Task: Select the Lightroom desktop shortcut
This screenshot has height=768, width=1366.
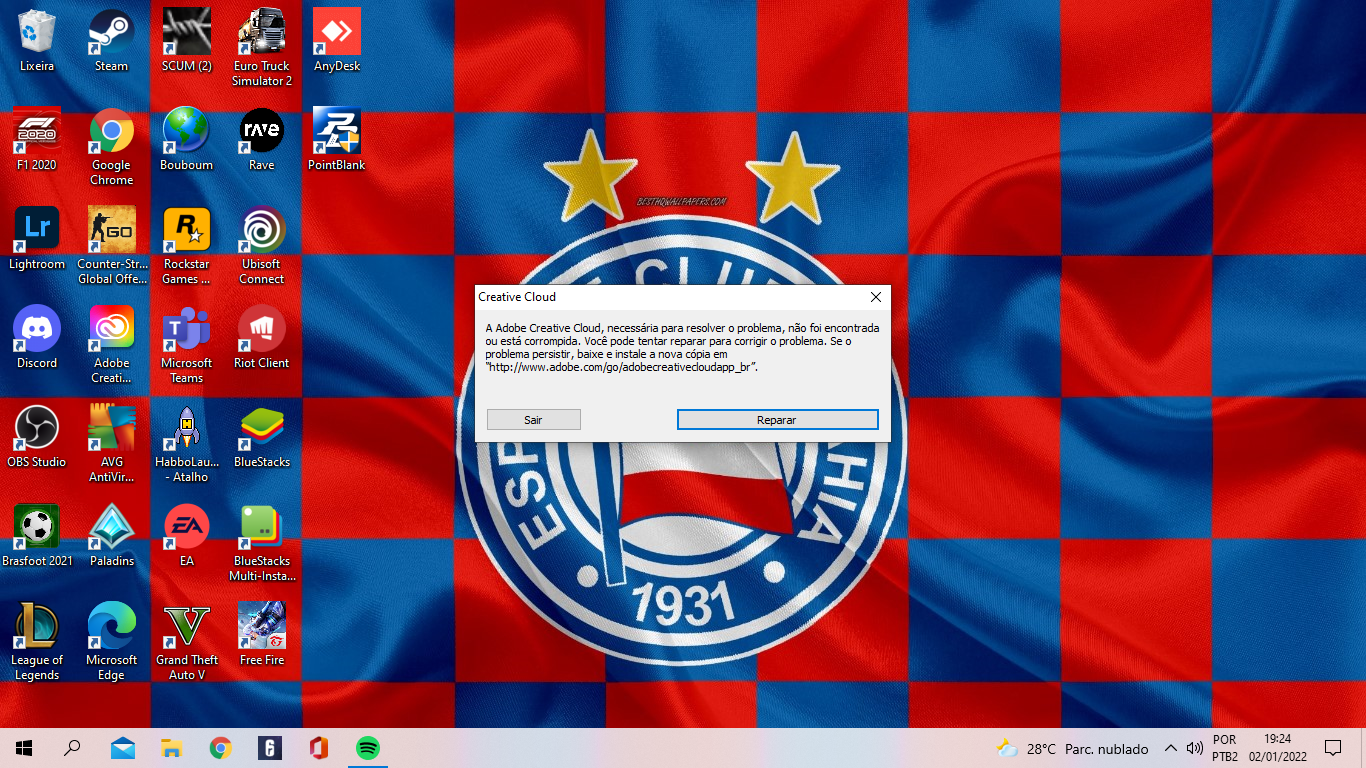Action: tap(37, 239)
